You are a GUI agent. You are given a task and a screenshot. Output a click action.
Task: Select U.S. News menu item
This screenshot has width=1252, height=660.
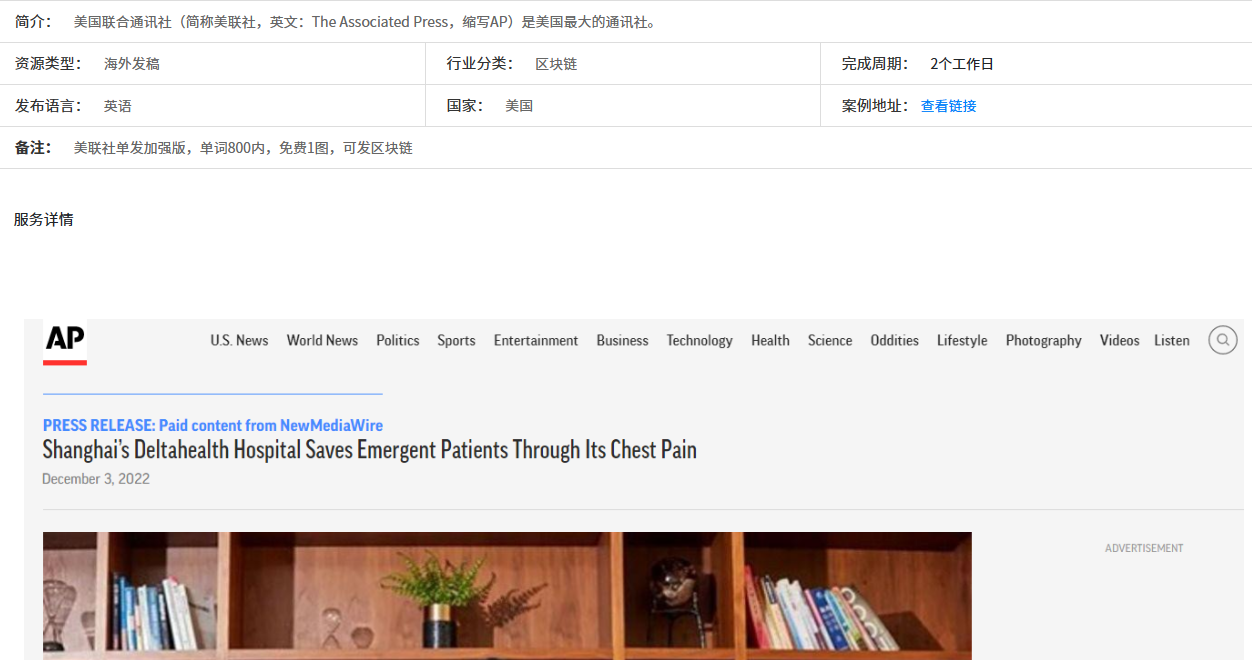(x=239, y=340)
